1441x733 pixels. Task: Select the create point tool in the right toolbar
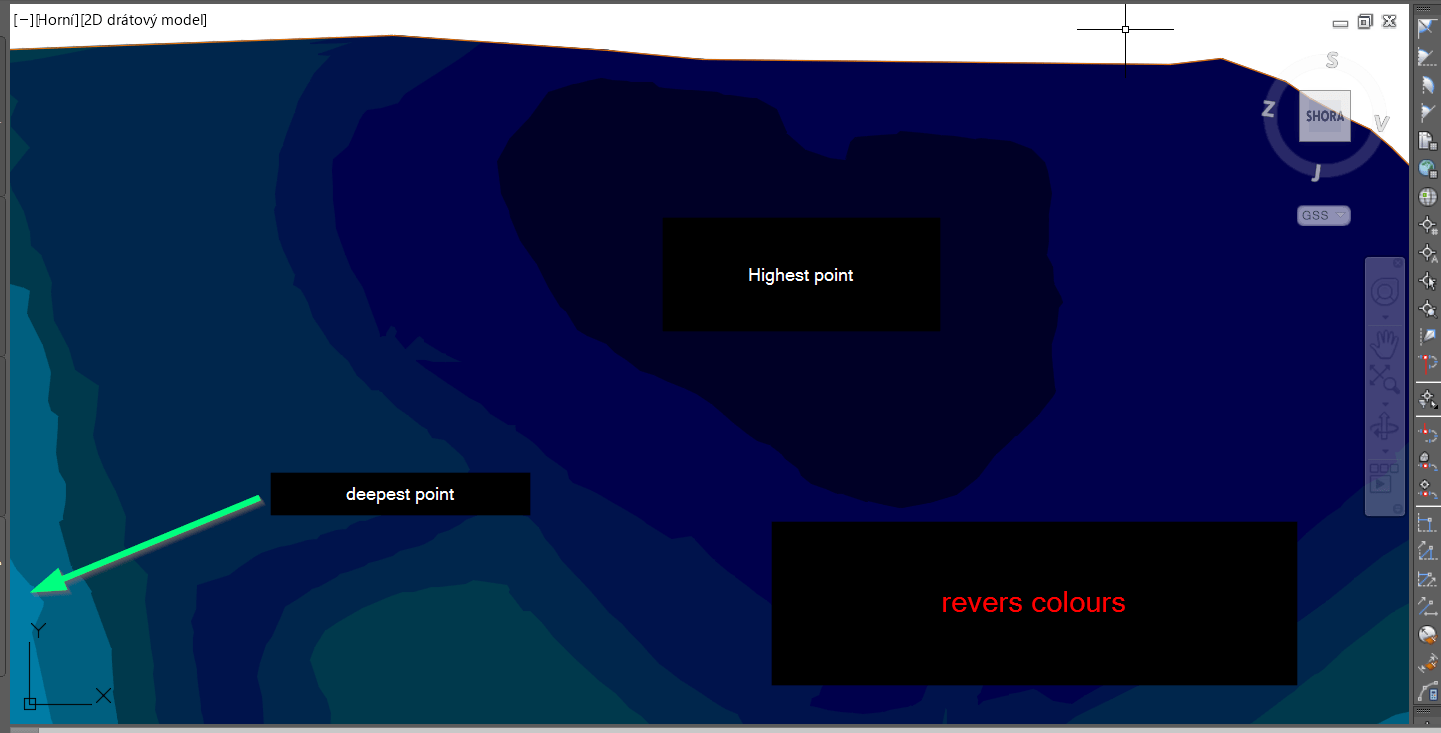pos(1428,226)
